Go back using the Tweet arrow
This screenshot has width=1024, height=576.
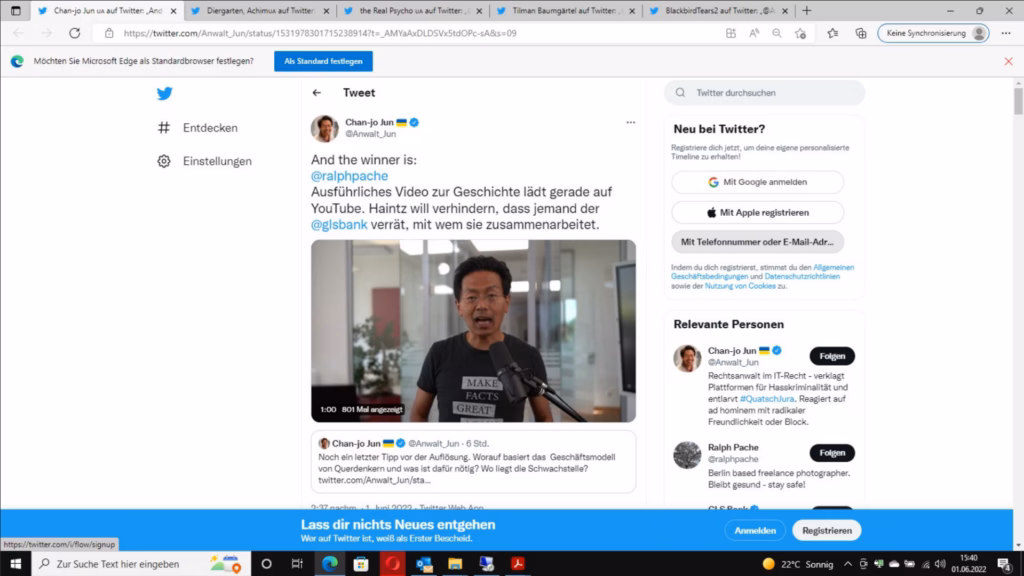(x=317, y=93)
